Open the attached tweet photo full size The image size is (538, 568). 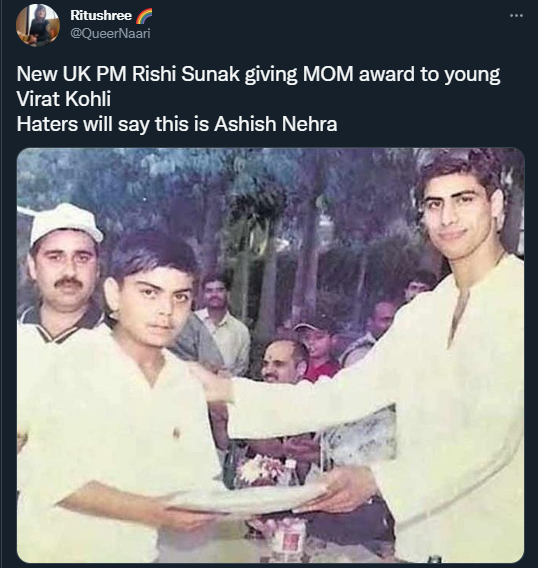point(270,355)
